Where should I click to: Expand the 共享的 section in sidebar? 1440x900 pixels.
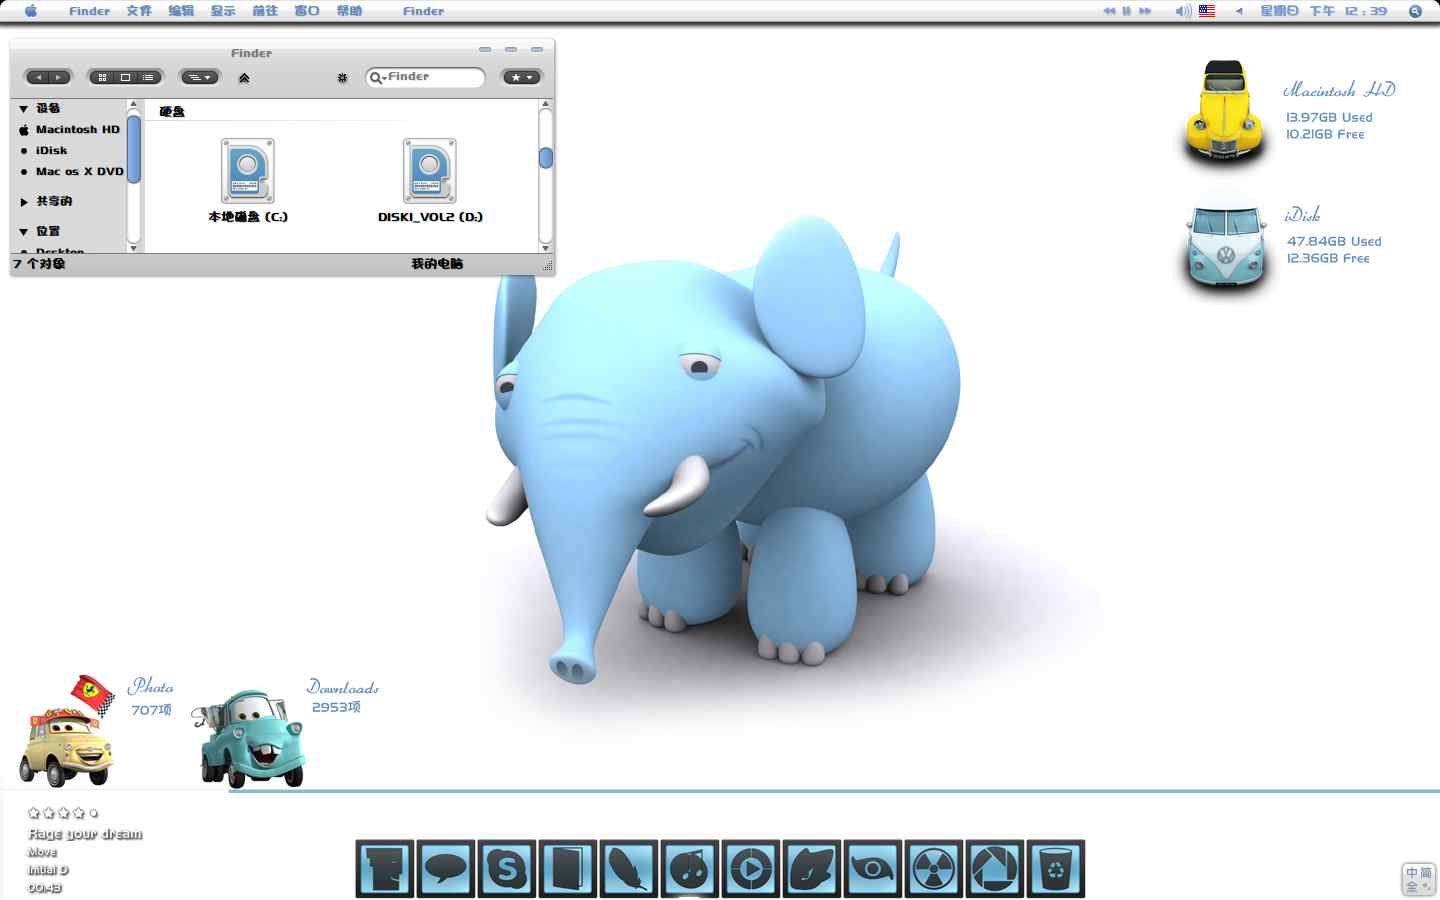(x=24, y=201)
